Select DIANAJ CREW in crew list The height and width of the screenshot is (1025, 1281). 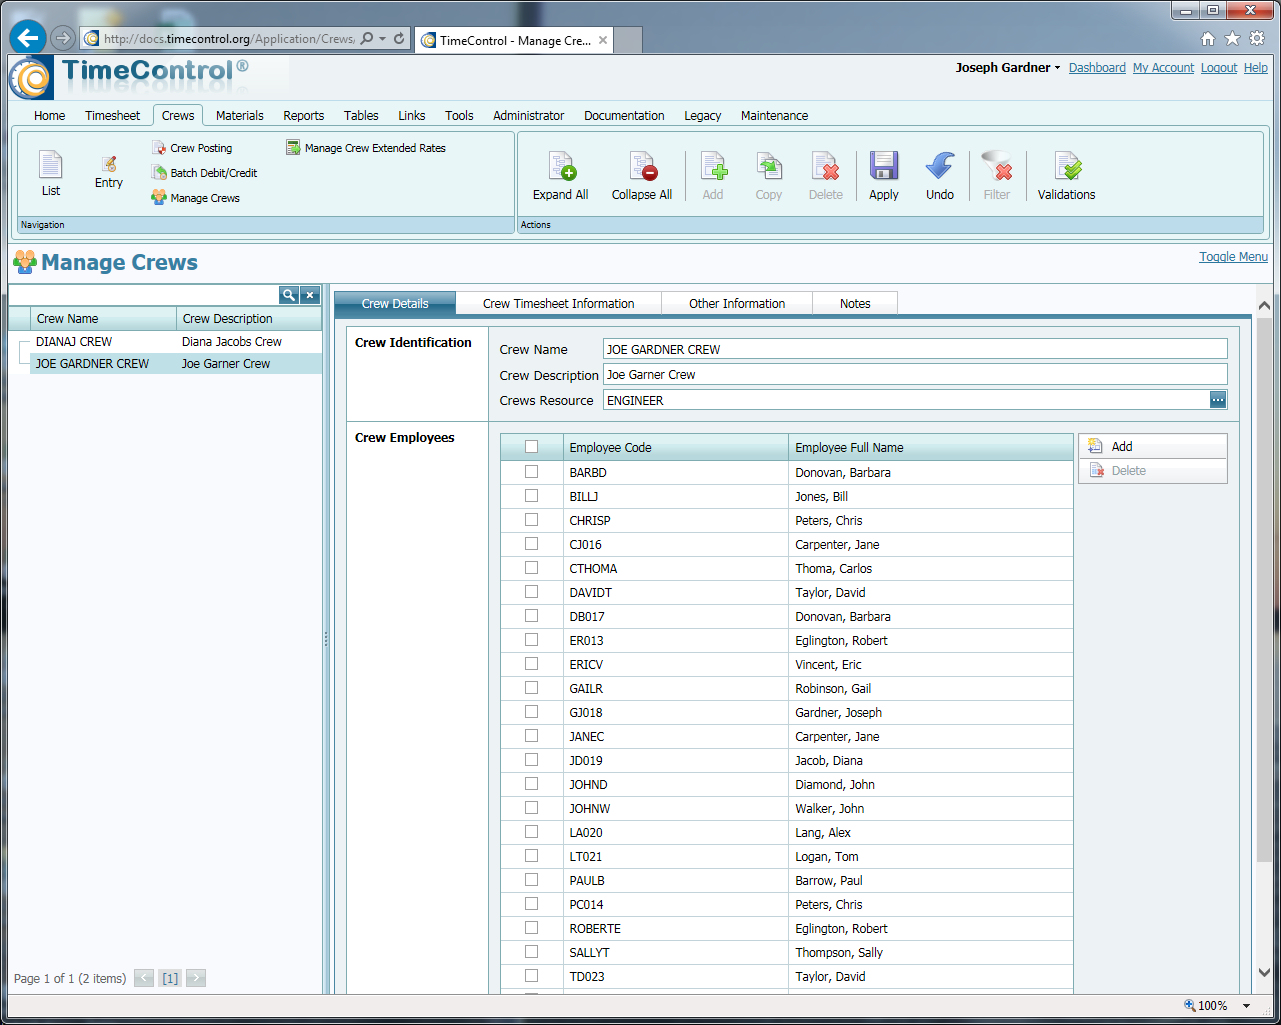[165, 341]
